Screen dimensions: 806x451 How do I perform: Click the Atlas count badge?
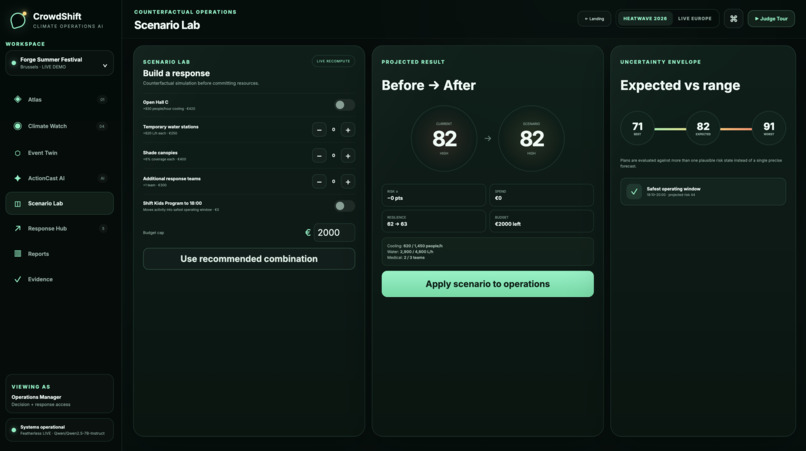(102, 99)
